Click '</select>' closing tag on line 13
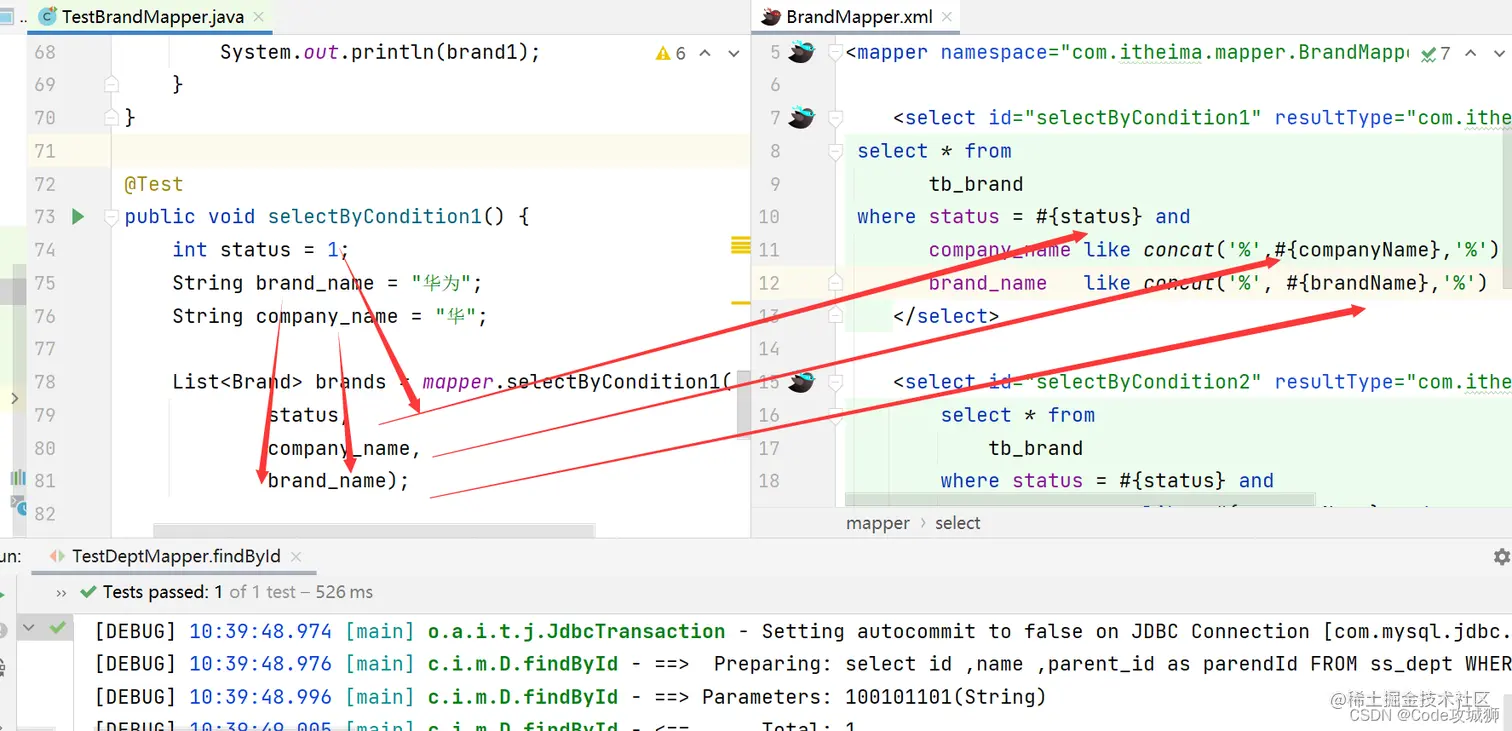Screen dimensions: 1512x731 coord(946,316)
